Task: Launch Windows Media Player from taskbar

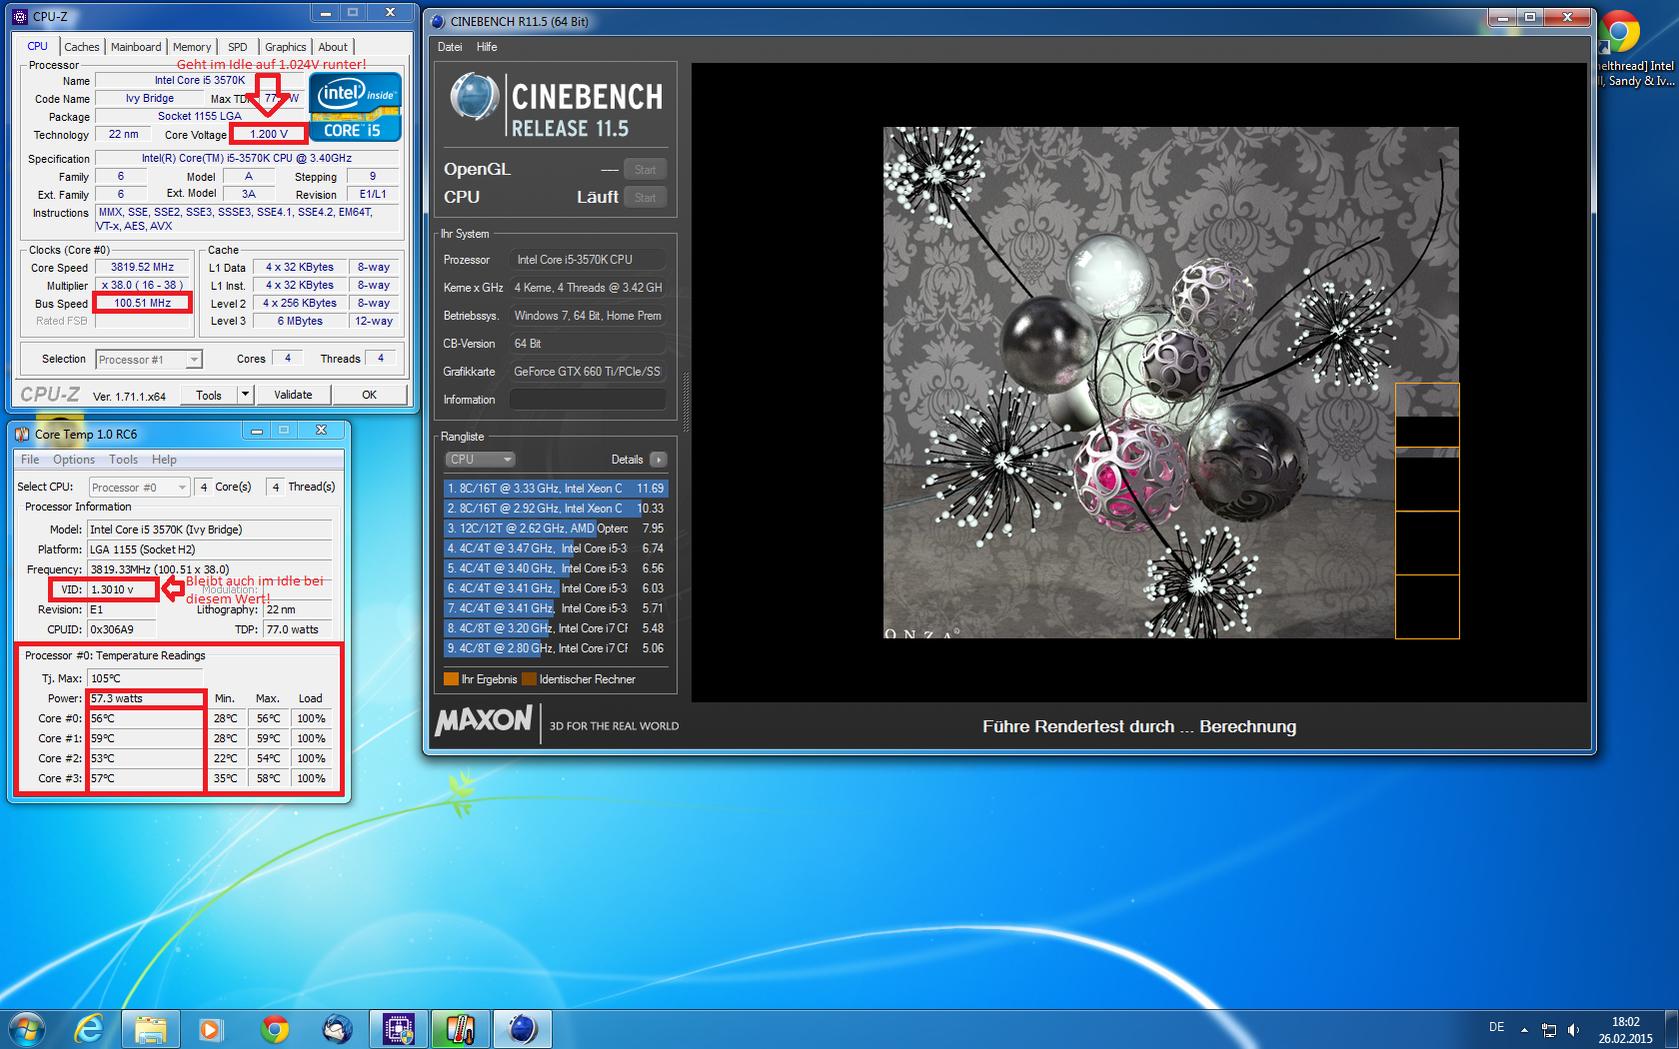Action: [210, 1029]
